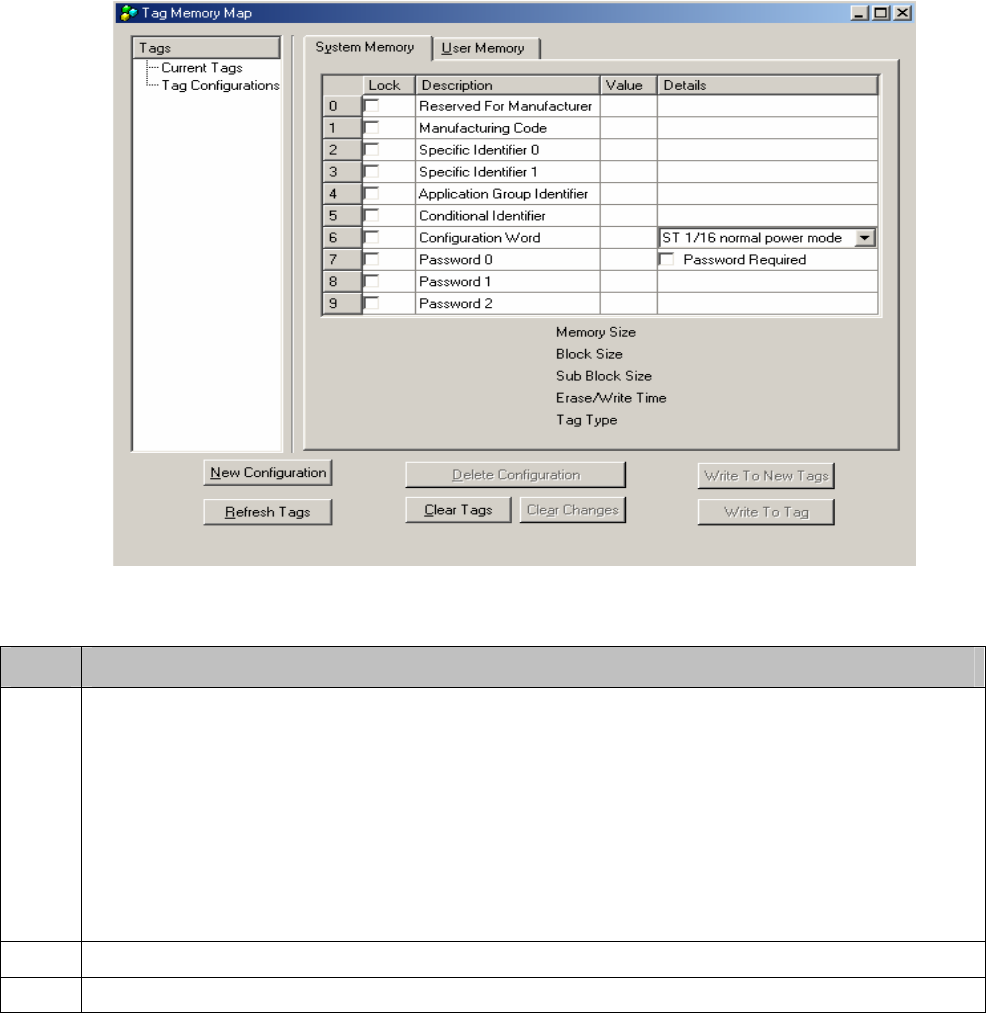
Task: Click the Conditional Identifier description cell
Action: click(508, 216)
